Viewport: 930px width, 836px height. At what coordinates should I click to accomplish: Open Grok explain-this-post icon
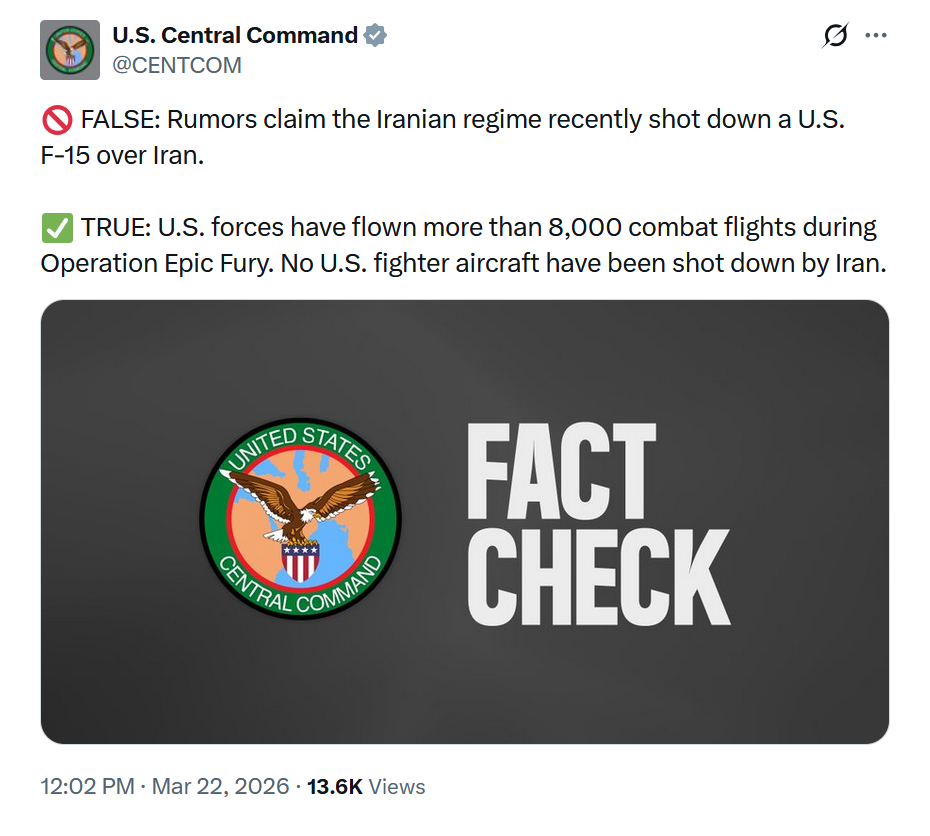[835, 36]
